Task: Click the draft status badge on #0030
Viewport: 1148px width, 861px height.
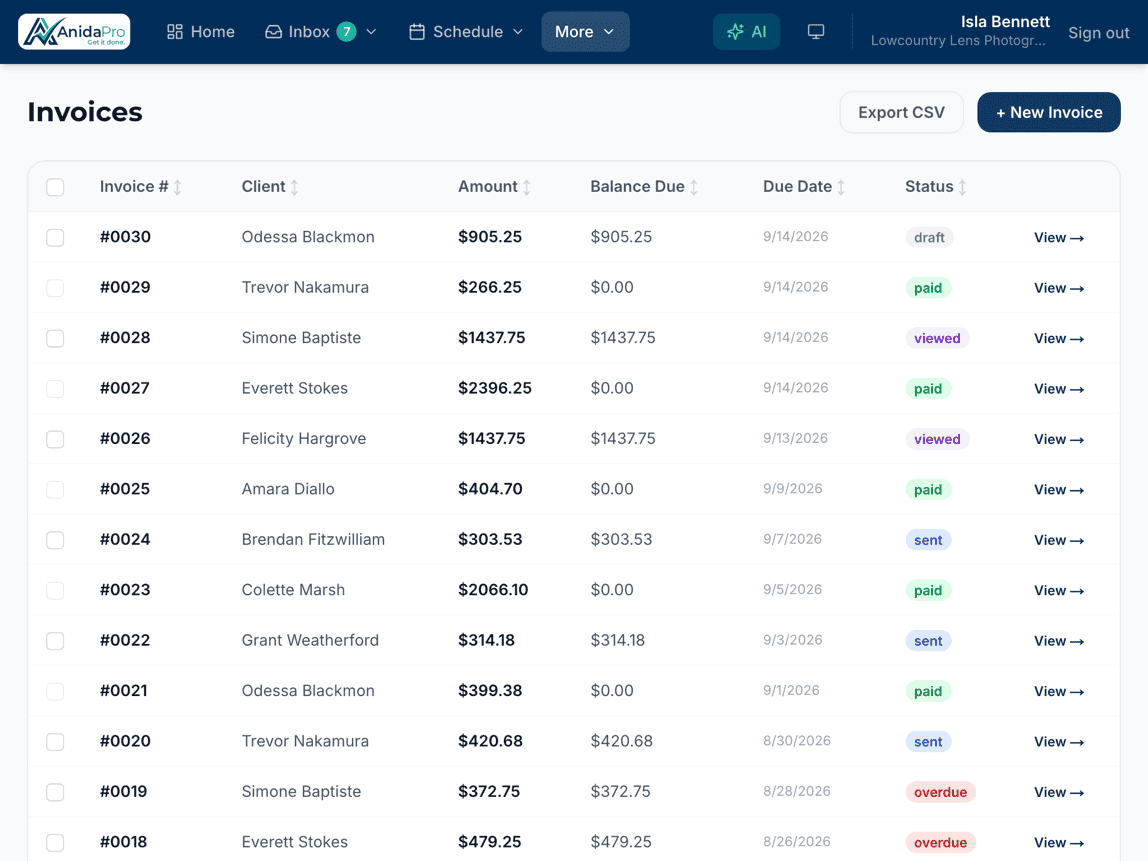Action: point(929,238)
